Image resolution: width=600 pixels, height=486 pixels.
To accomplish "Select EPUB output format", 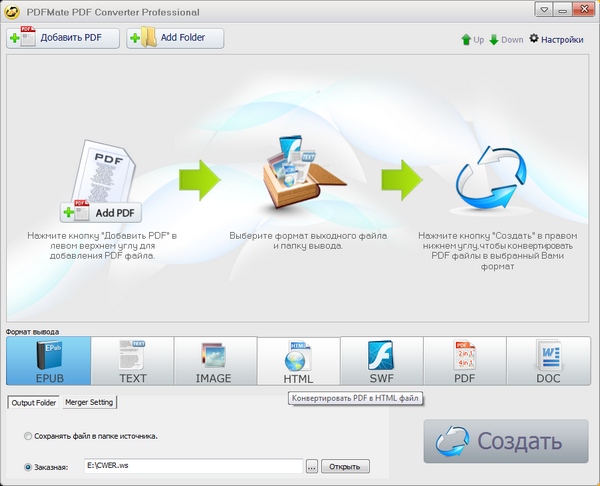I will (x=49, y=361).
